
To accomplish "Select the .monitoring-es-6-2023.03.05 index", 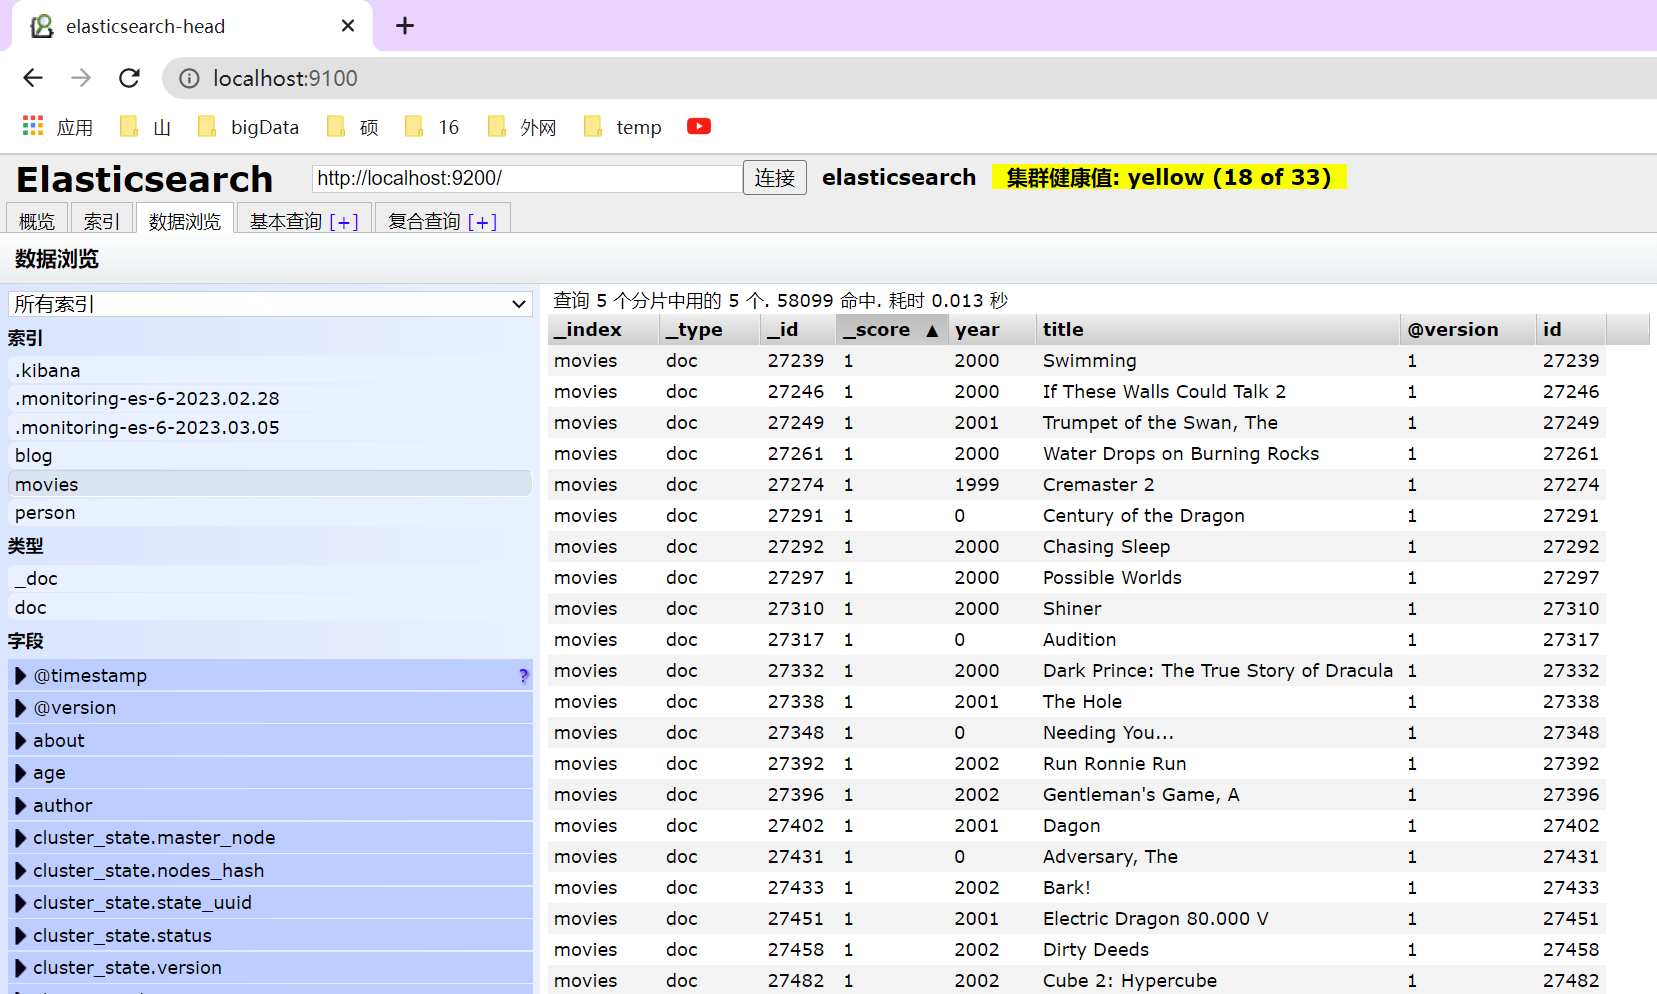I will (x=270, y=427).
